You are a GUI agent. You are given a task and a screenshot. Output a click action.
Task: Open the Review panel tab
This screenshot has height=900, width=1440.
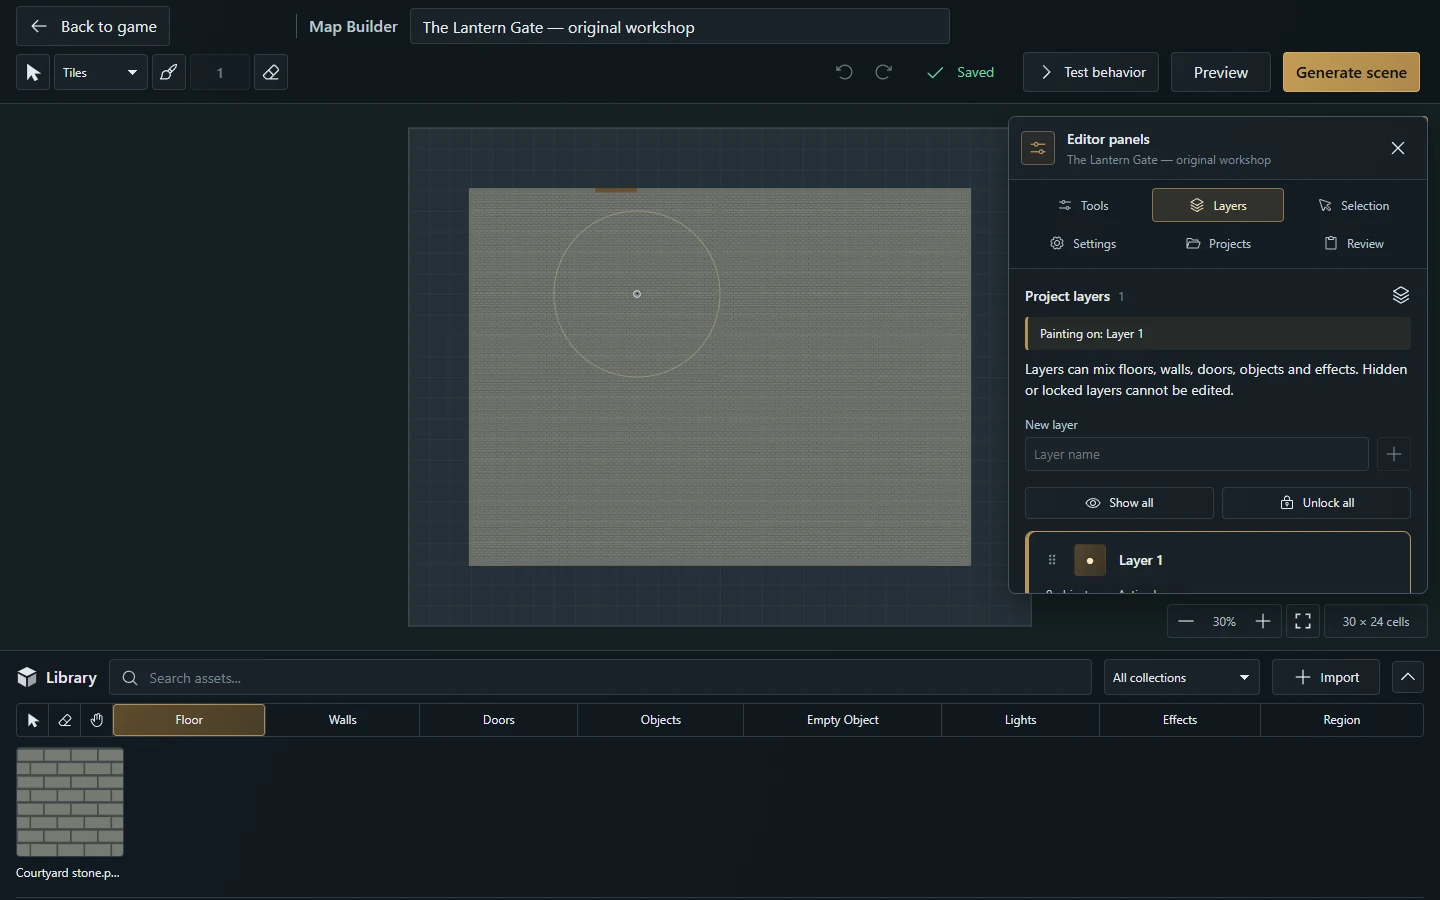point(1353,243)
